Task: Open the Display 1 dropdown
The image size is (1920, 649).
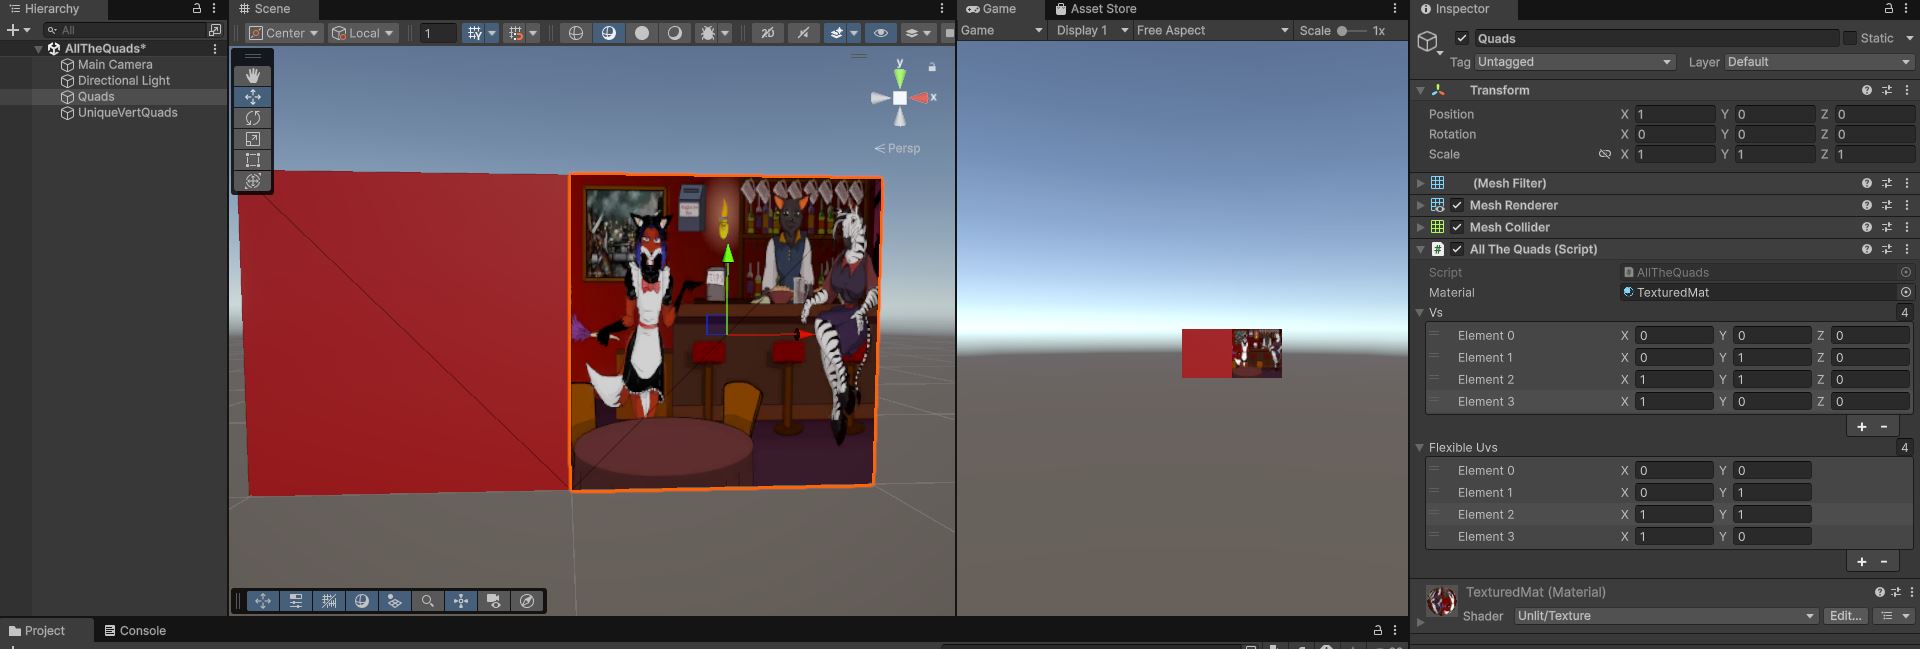Action: 1092,30
